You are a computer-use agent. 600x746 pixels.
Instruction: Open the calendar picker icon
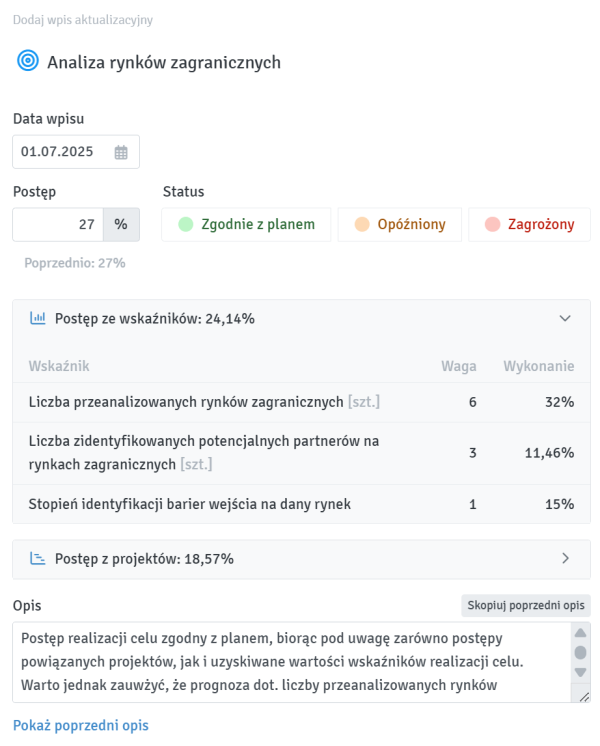[x=121, y=153]
